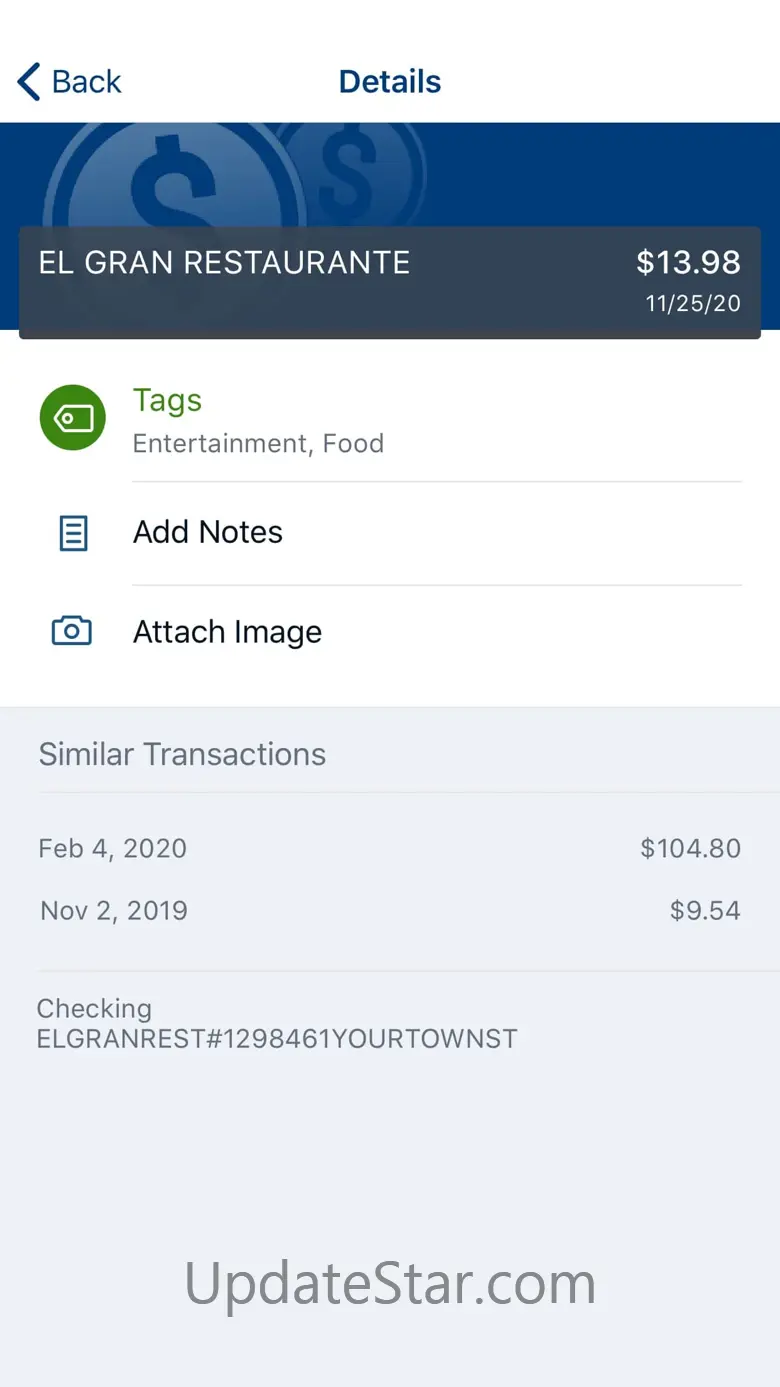The height and width of the screenshot is (1387, 780).
Task: Tap the EL GRAN RESTAURANTE merchant name
Action: 224,263
